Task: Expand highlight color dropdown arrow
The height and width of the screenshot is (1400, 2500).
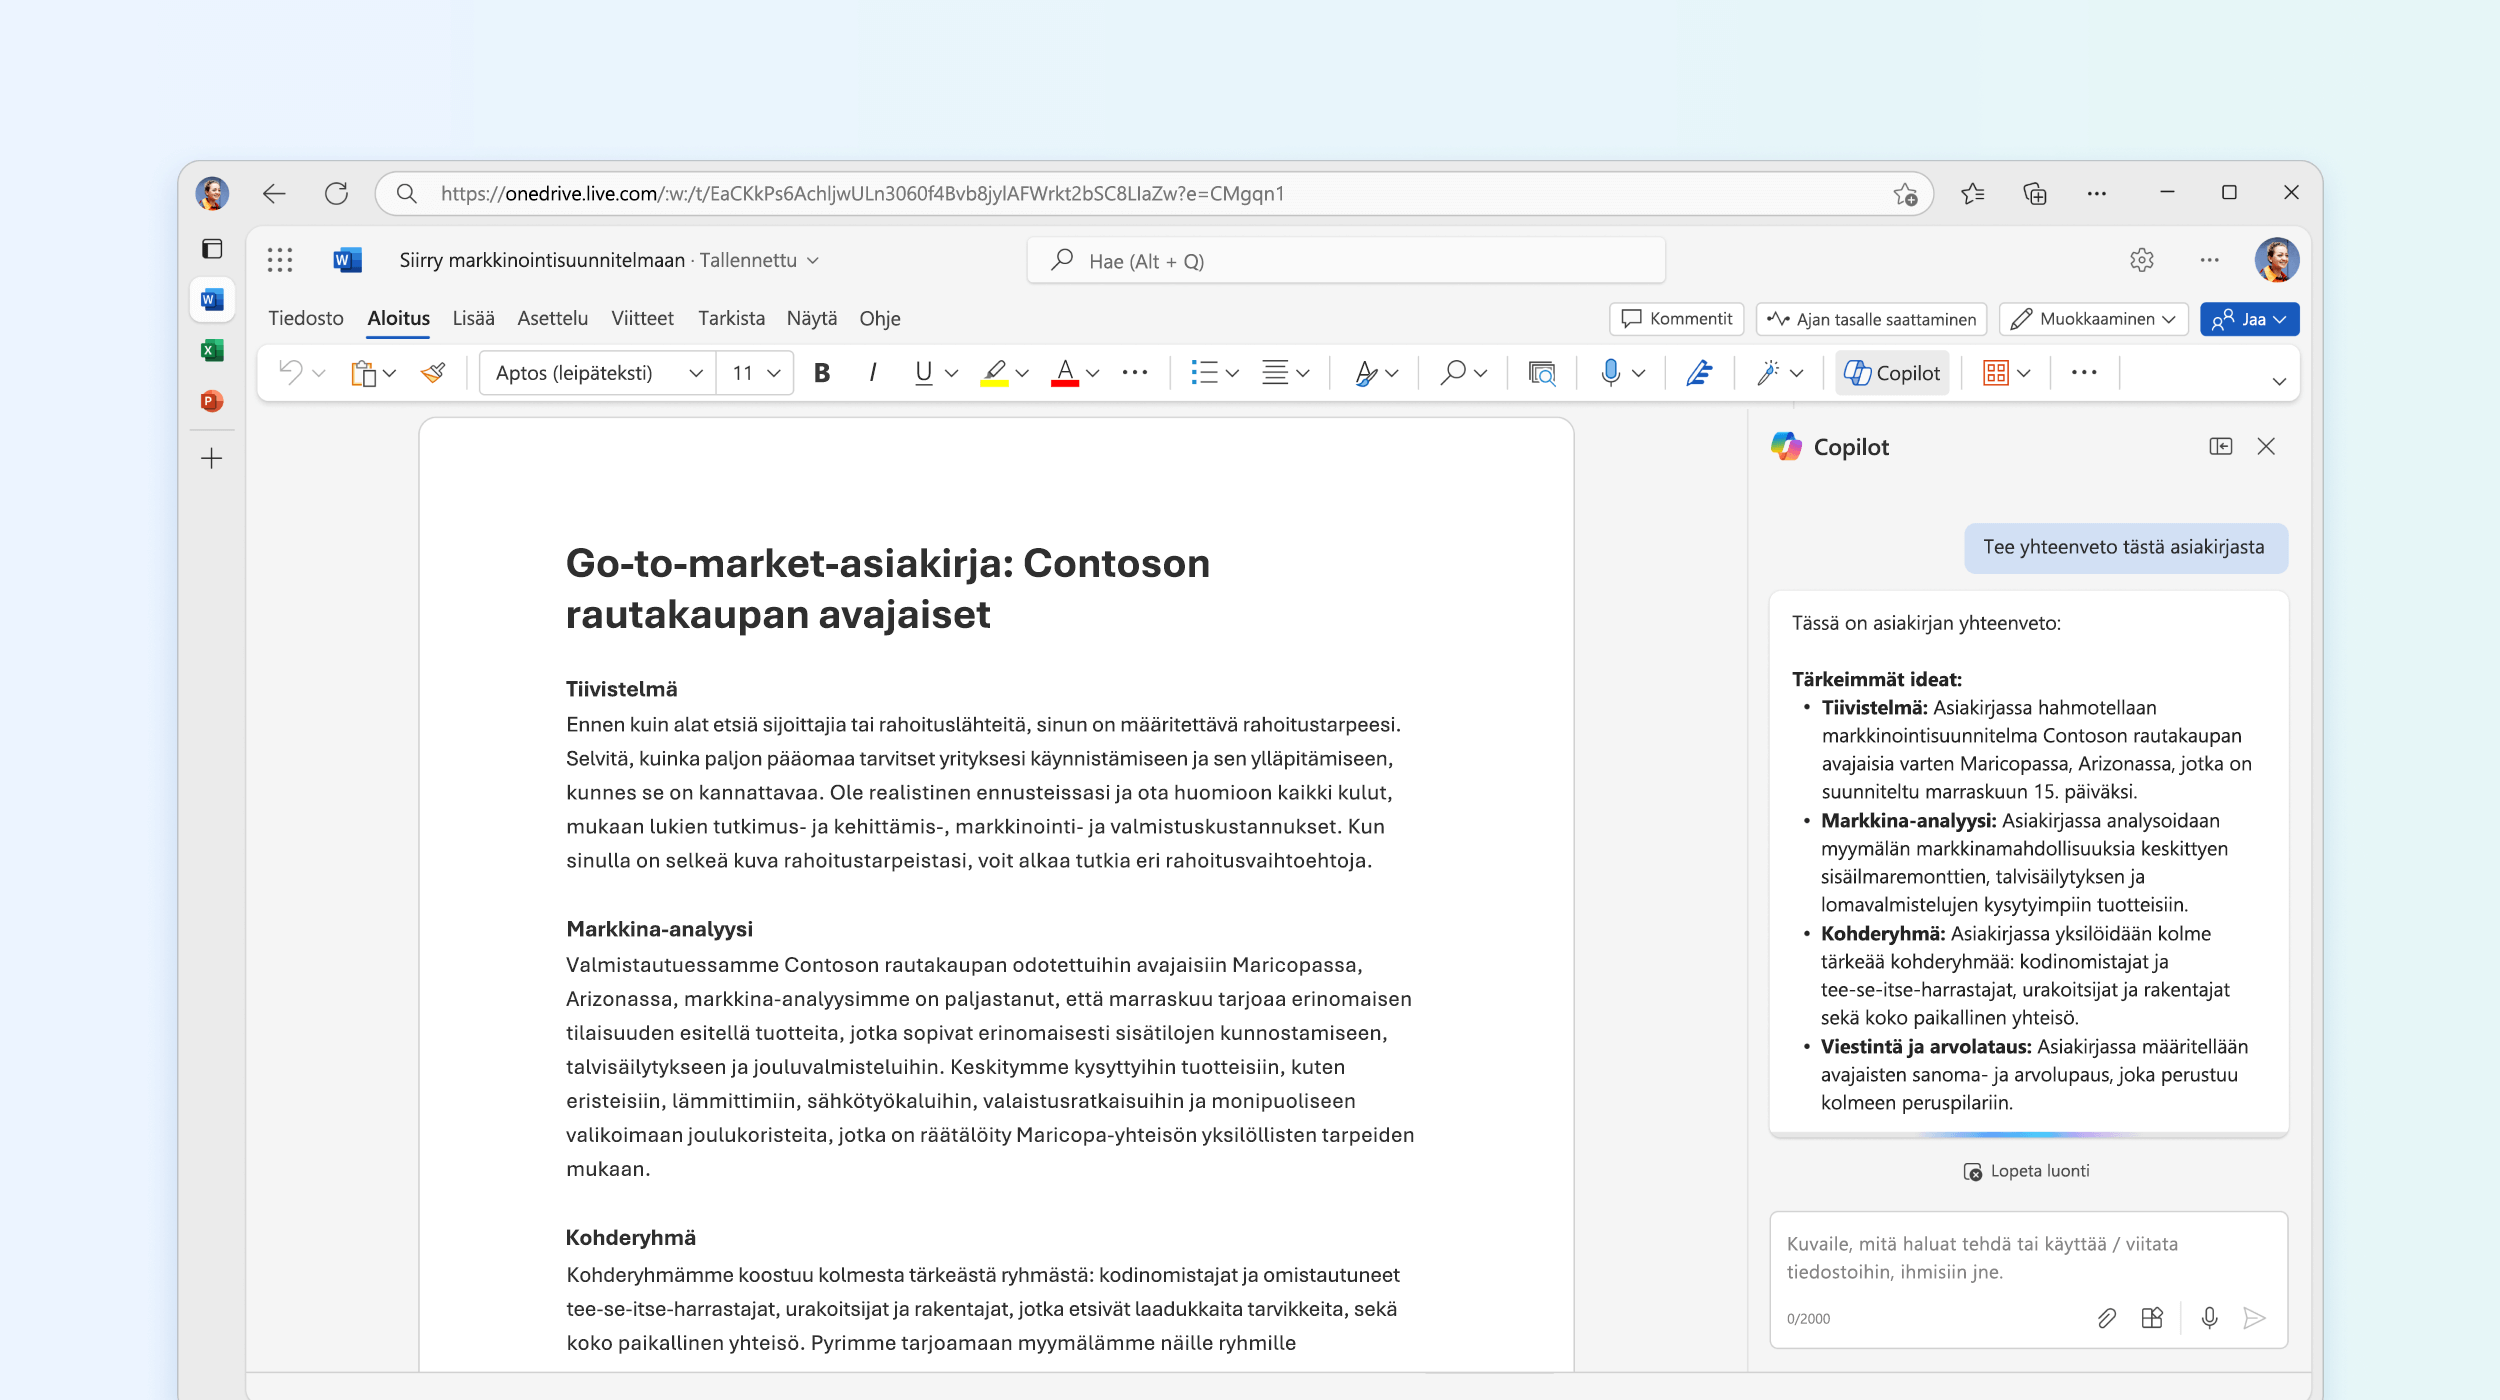Action: tap(1022, 373)
